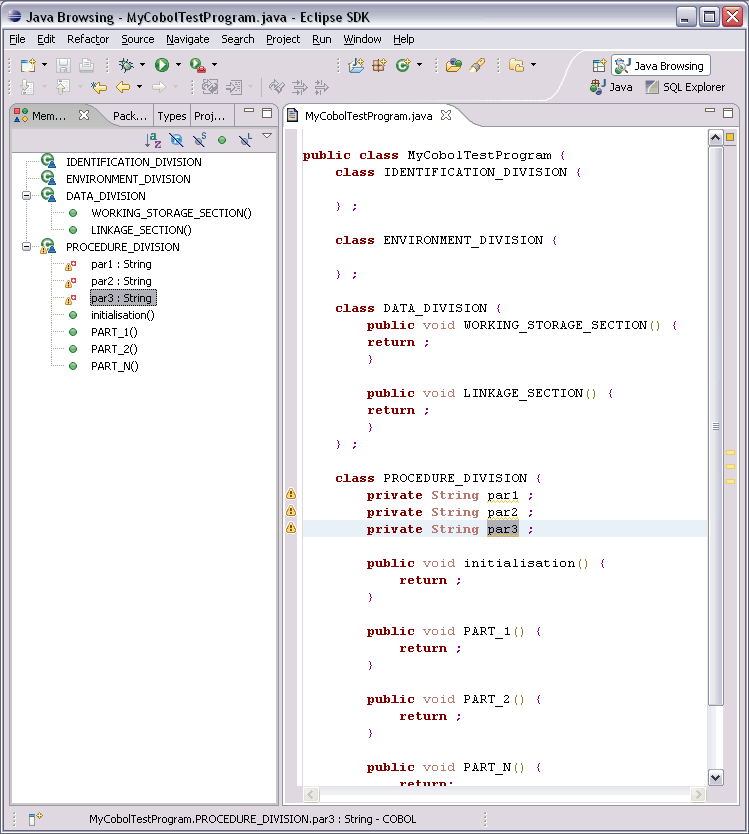This screenshot has width=749, height=834.
Task: Collapse the PROCEDURE_DIVISION tree node
Action: (x=27, y=247)
